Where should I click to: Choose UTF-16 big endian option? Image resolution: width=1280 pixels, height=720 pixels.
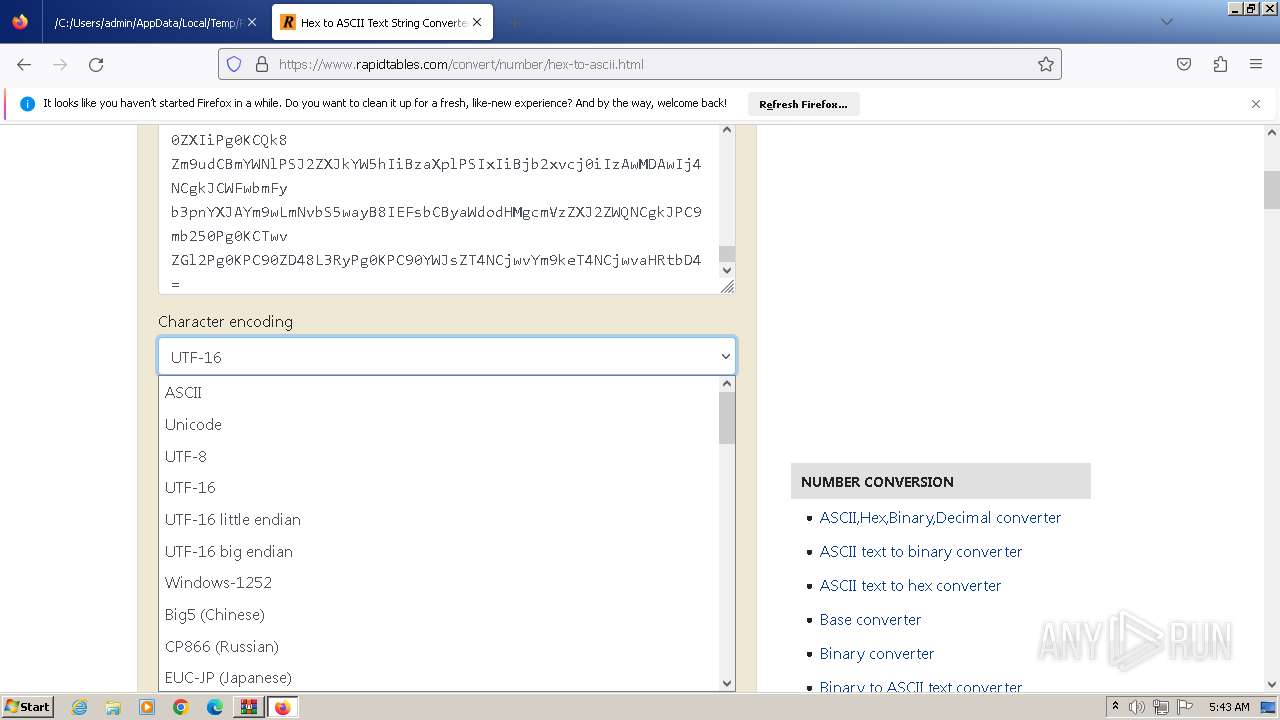pyautogui.click(x=439, y=551)
